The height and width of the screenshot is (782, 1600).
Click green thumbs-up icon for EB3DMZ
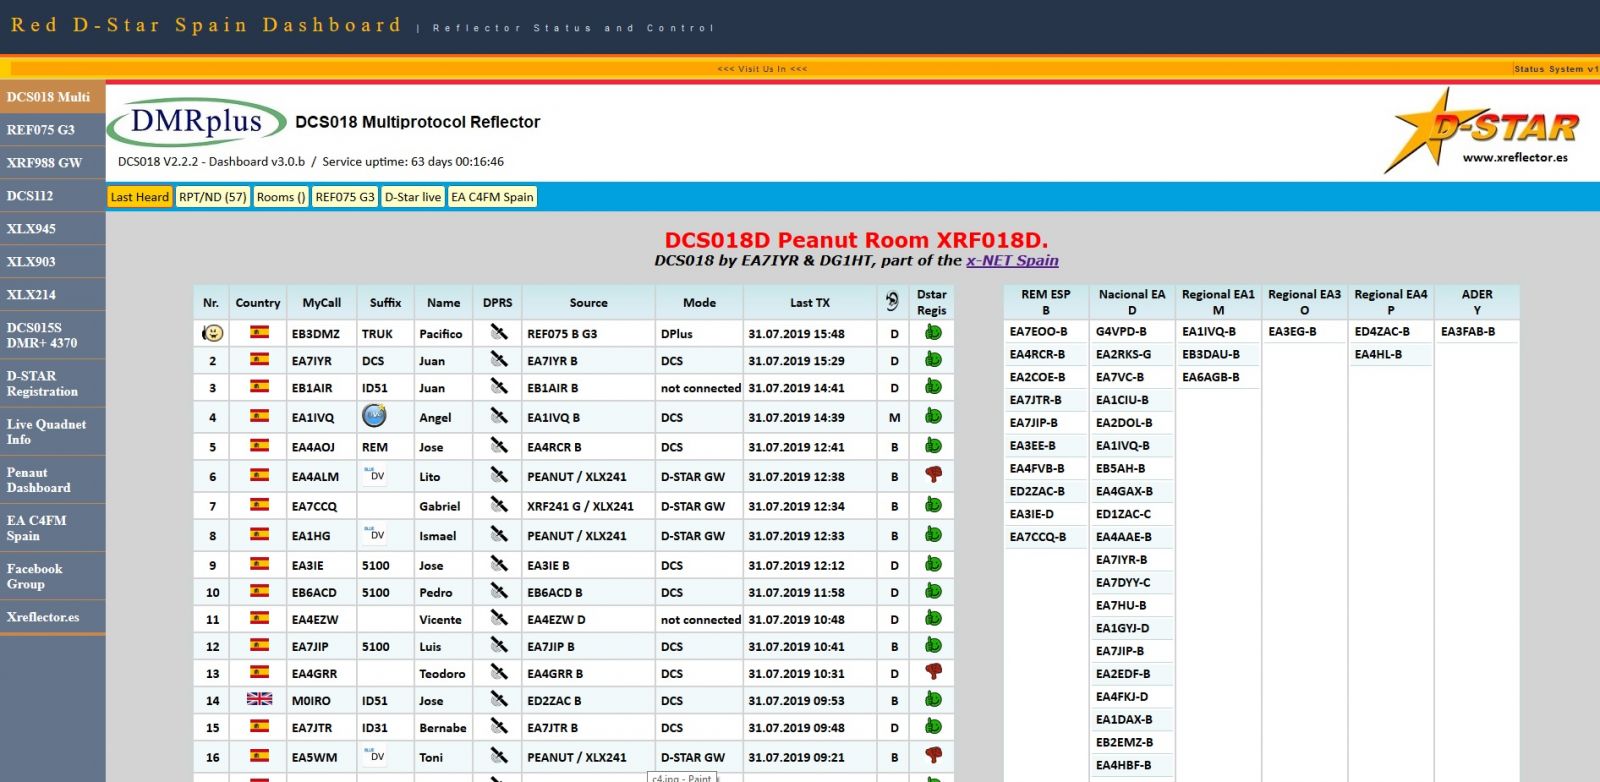tap(933, 332)
